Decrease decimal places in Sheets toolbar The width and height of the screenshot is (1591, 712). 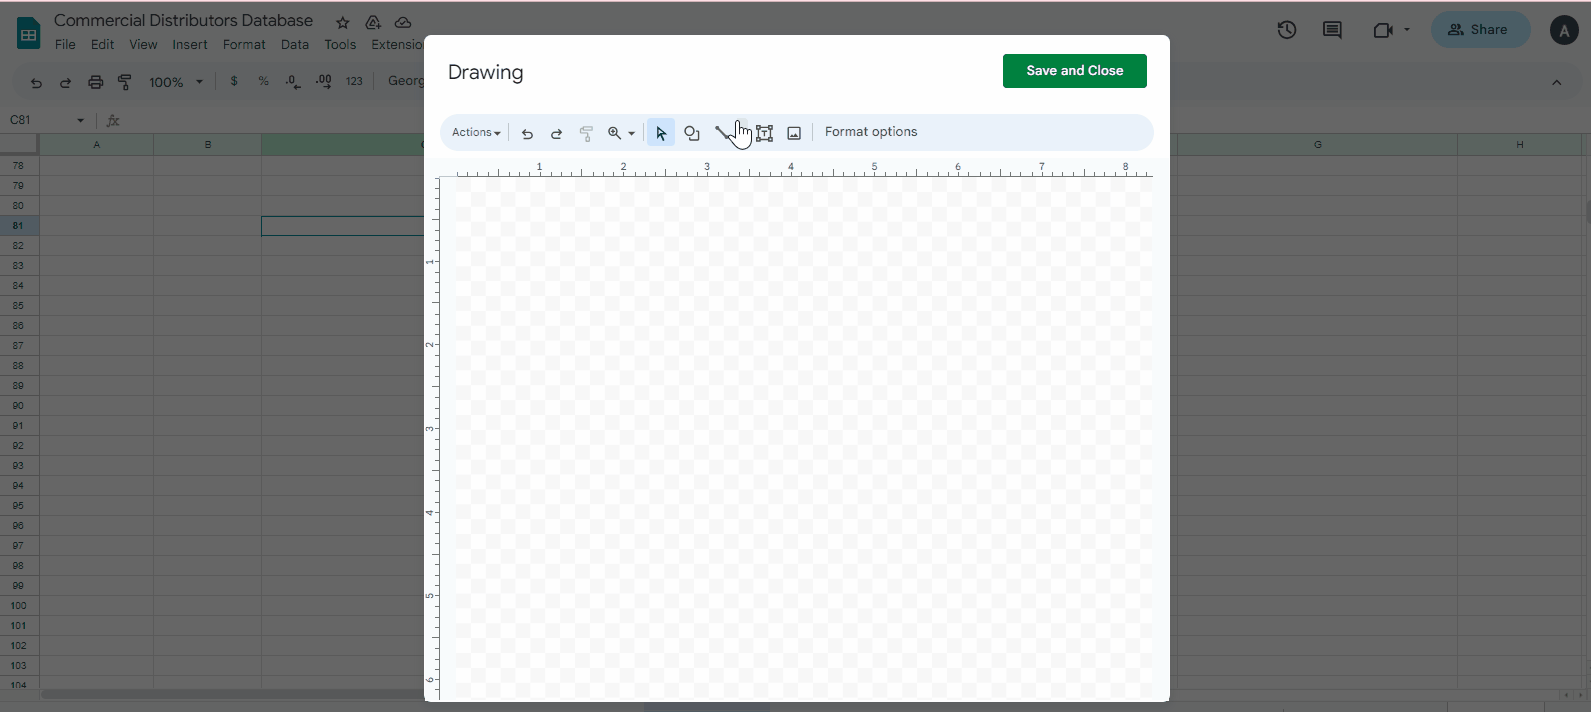pos(293,82)
